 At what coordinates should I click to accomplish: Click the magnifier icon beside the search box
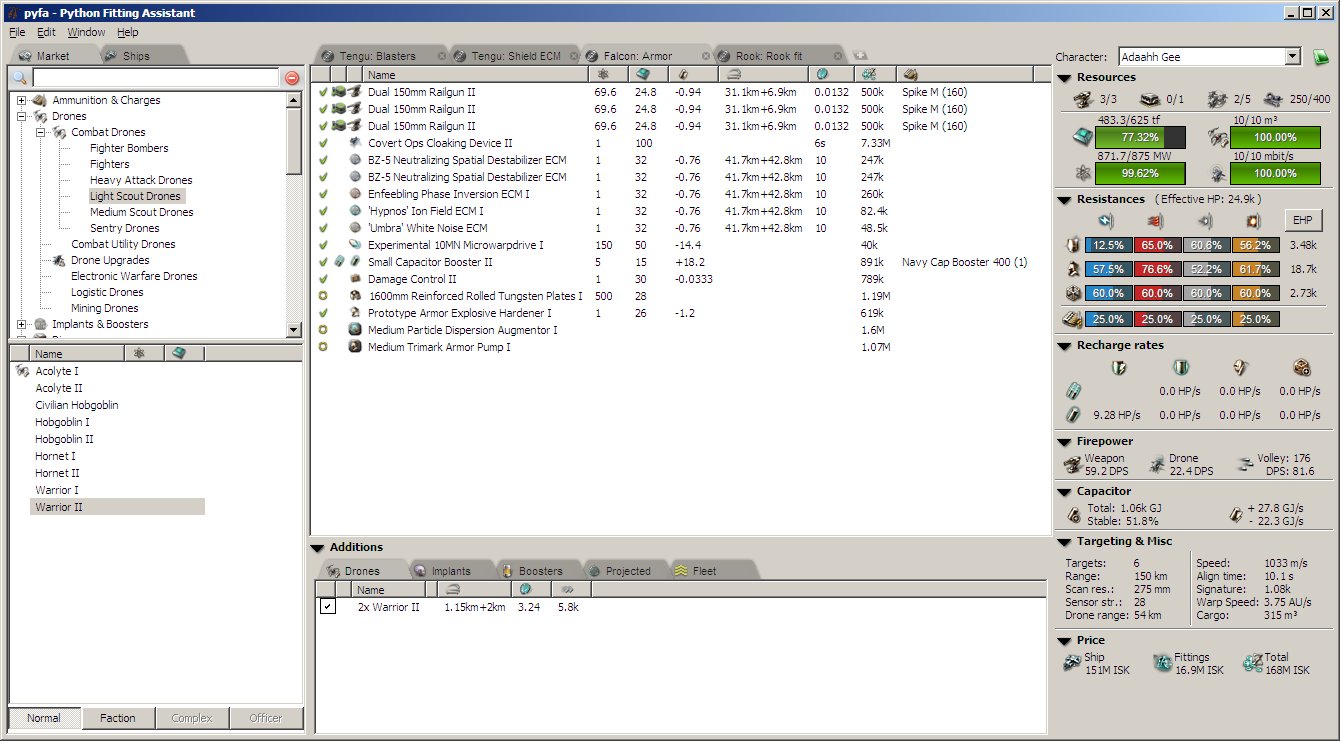(x=20, y=78)
